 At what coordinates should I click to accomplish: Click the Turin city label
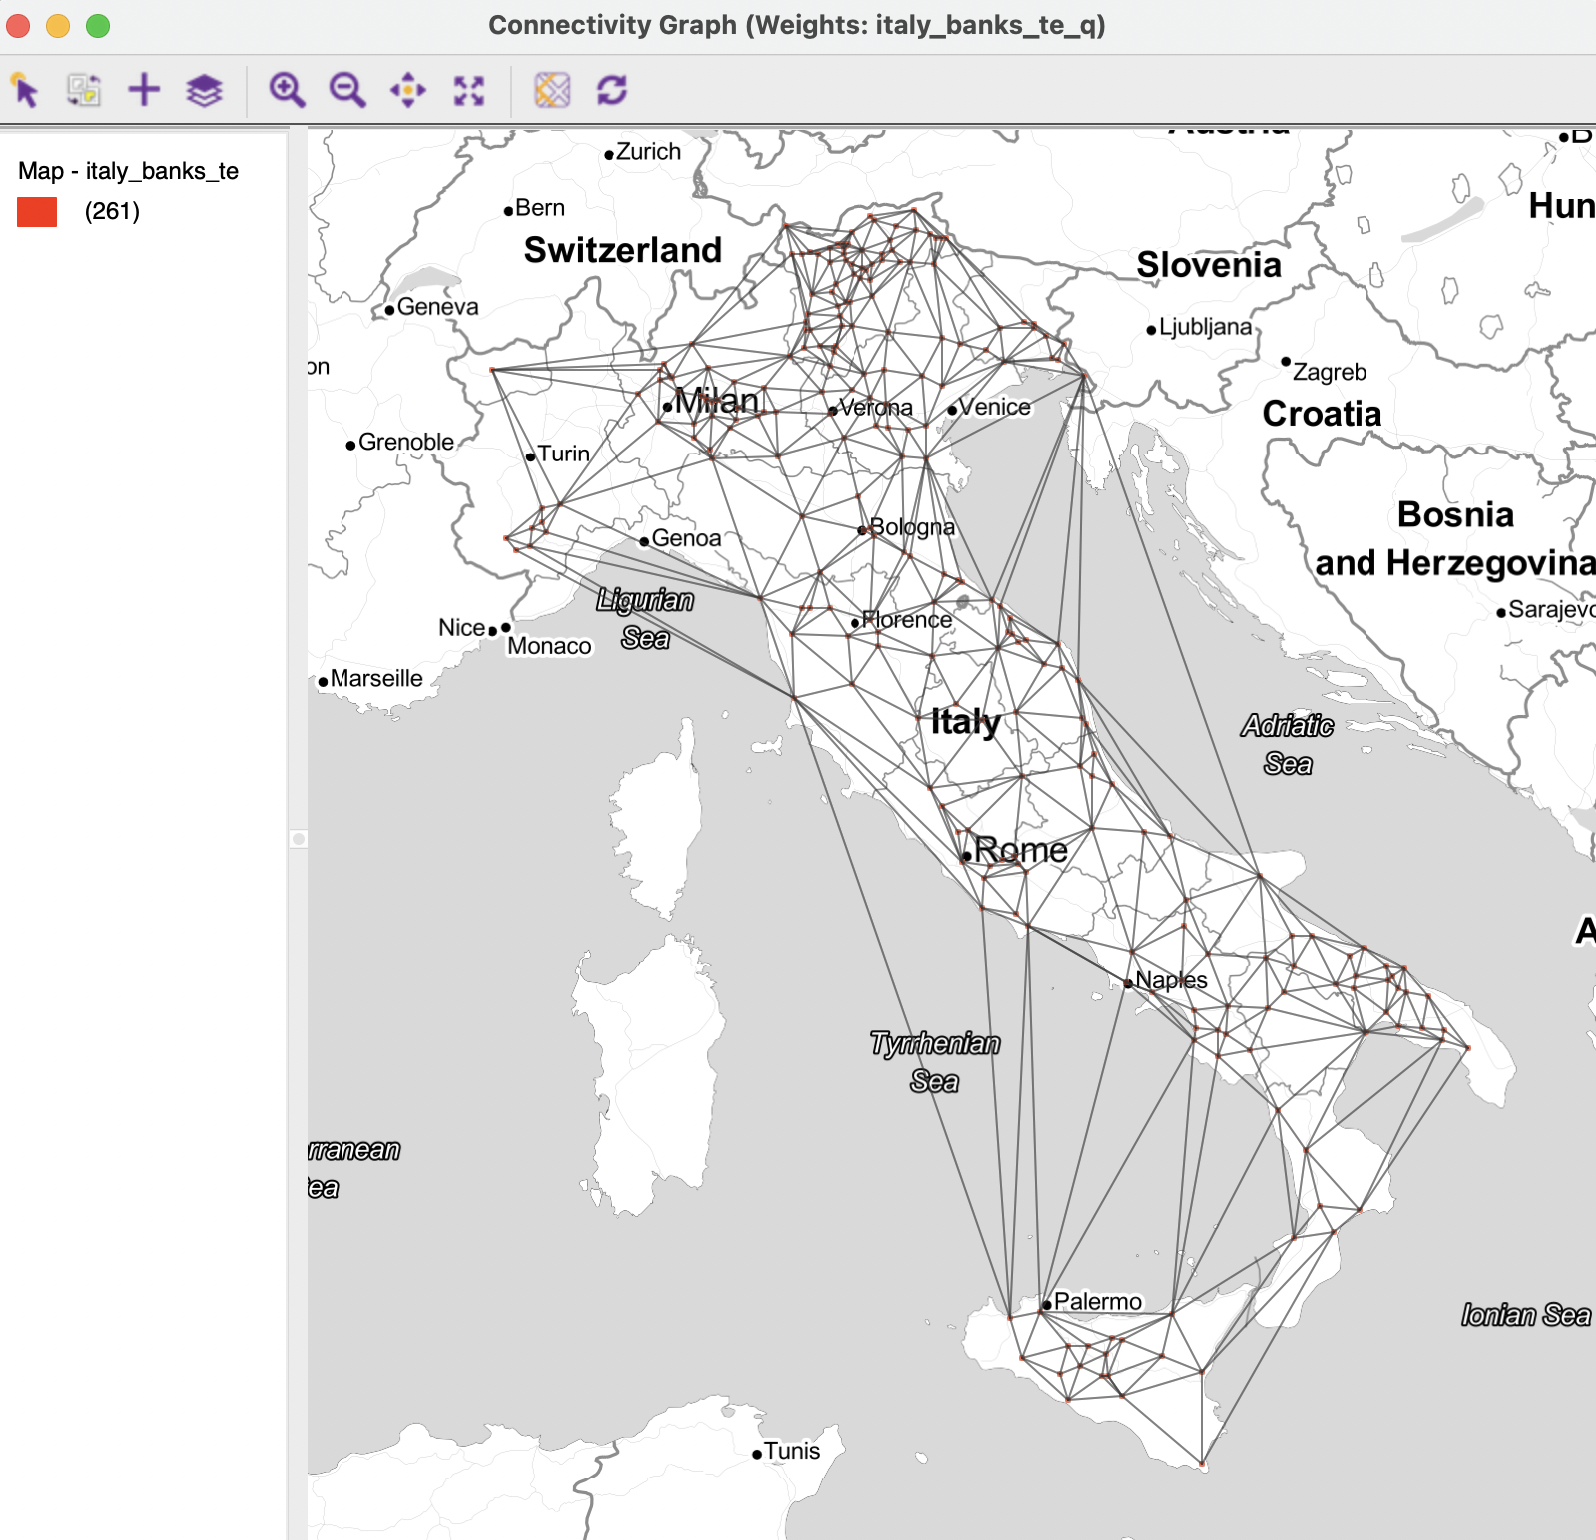click(x=564, y=454)
